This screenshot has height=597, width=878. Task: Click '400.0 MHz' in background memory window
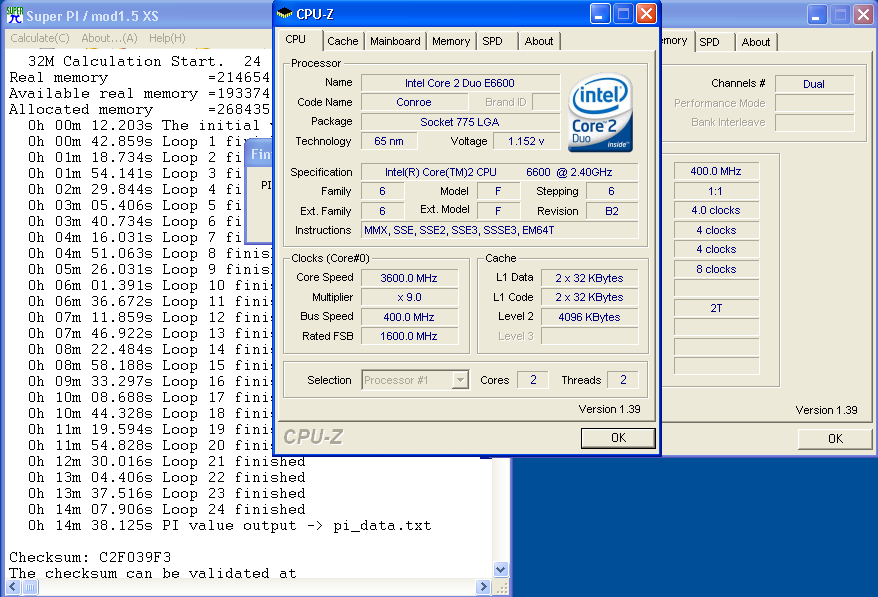[716, 171]
